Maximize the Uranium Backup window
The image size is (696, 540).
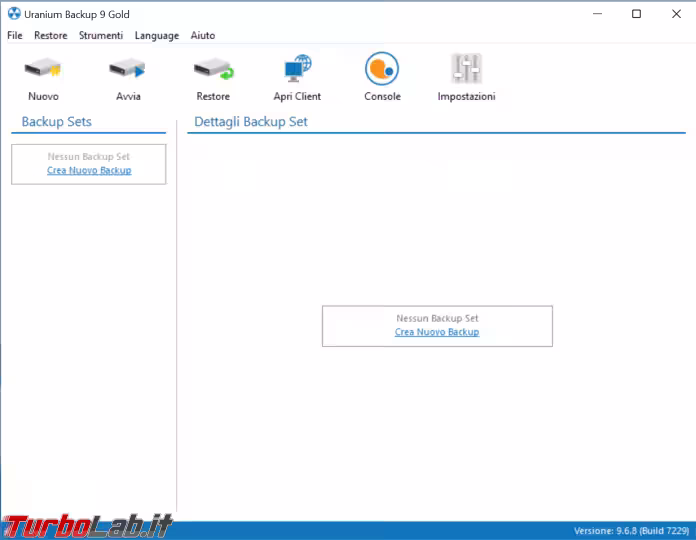pyautogui.click(x=636, y=14)
